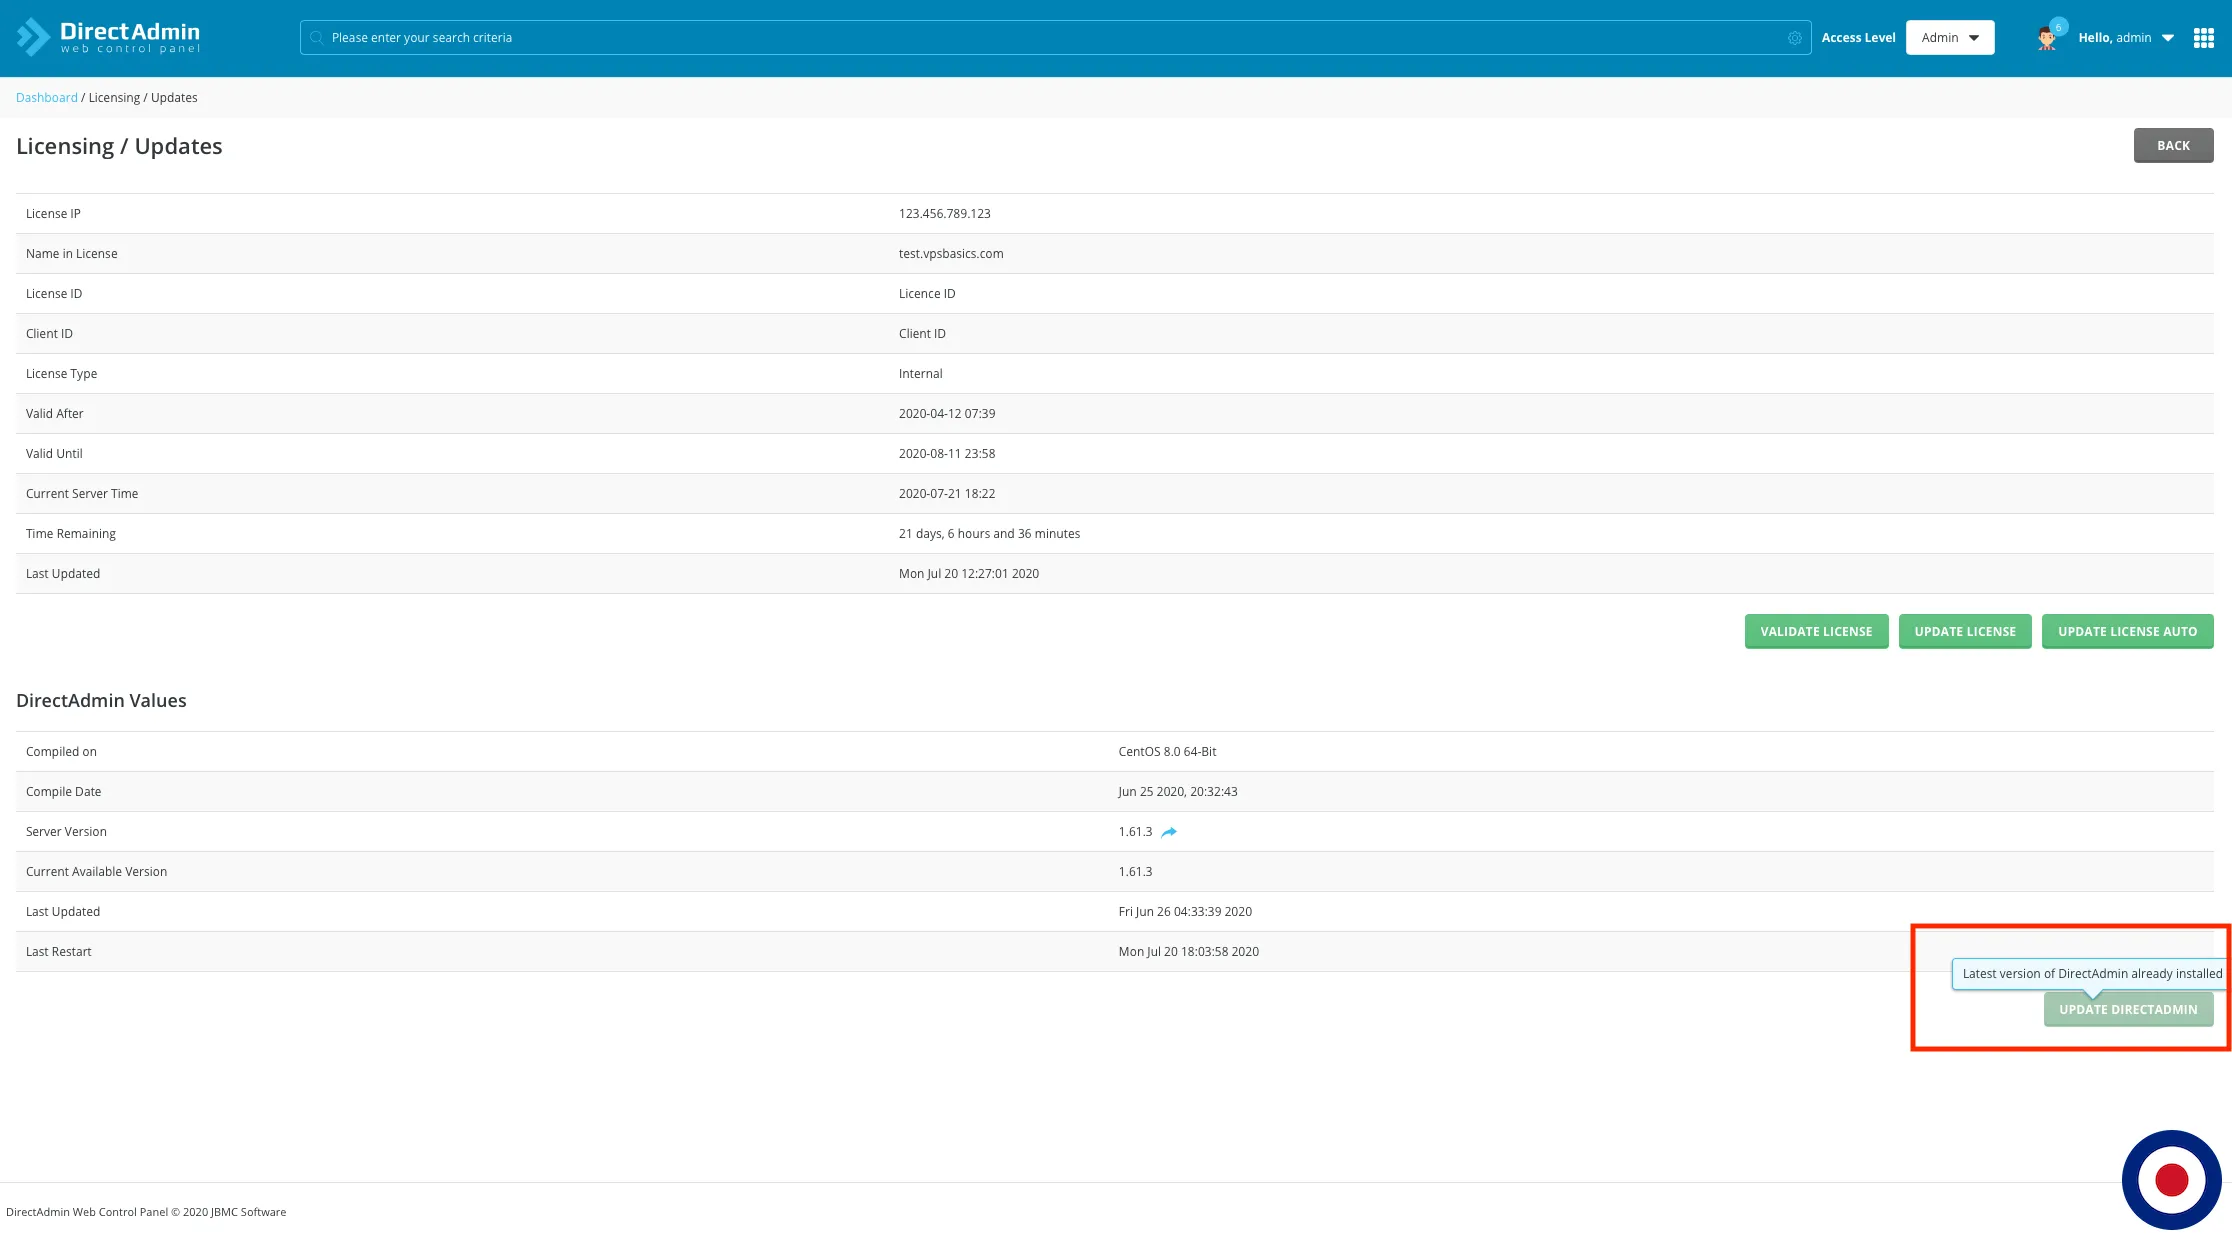Click the Licensing / Updates breadcrumb text
Image resolution: width=2232 pixels, height=1240 pixels.
pyautogui.click(x=143, y=98)
